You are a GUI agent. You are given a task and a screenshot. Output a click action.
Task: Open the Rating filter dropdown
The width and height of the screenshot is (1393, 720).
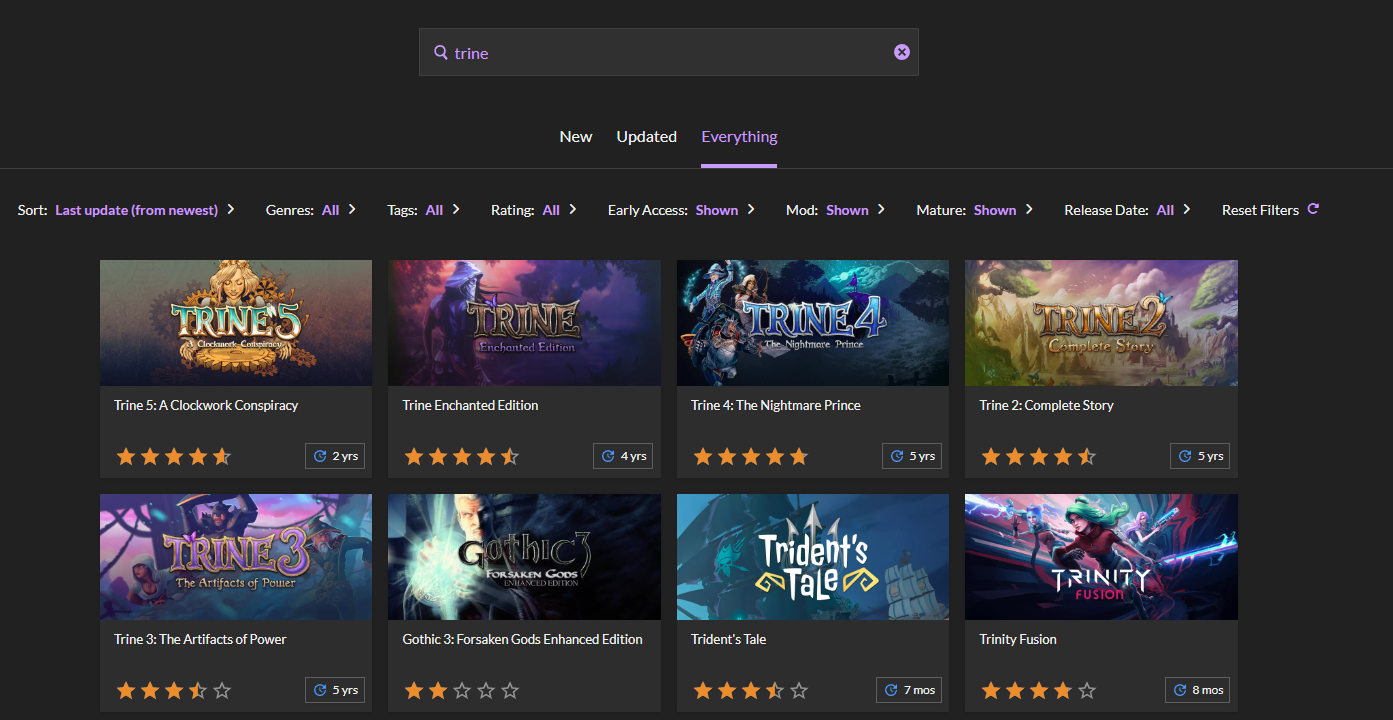click(x=534, y=210)
